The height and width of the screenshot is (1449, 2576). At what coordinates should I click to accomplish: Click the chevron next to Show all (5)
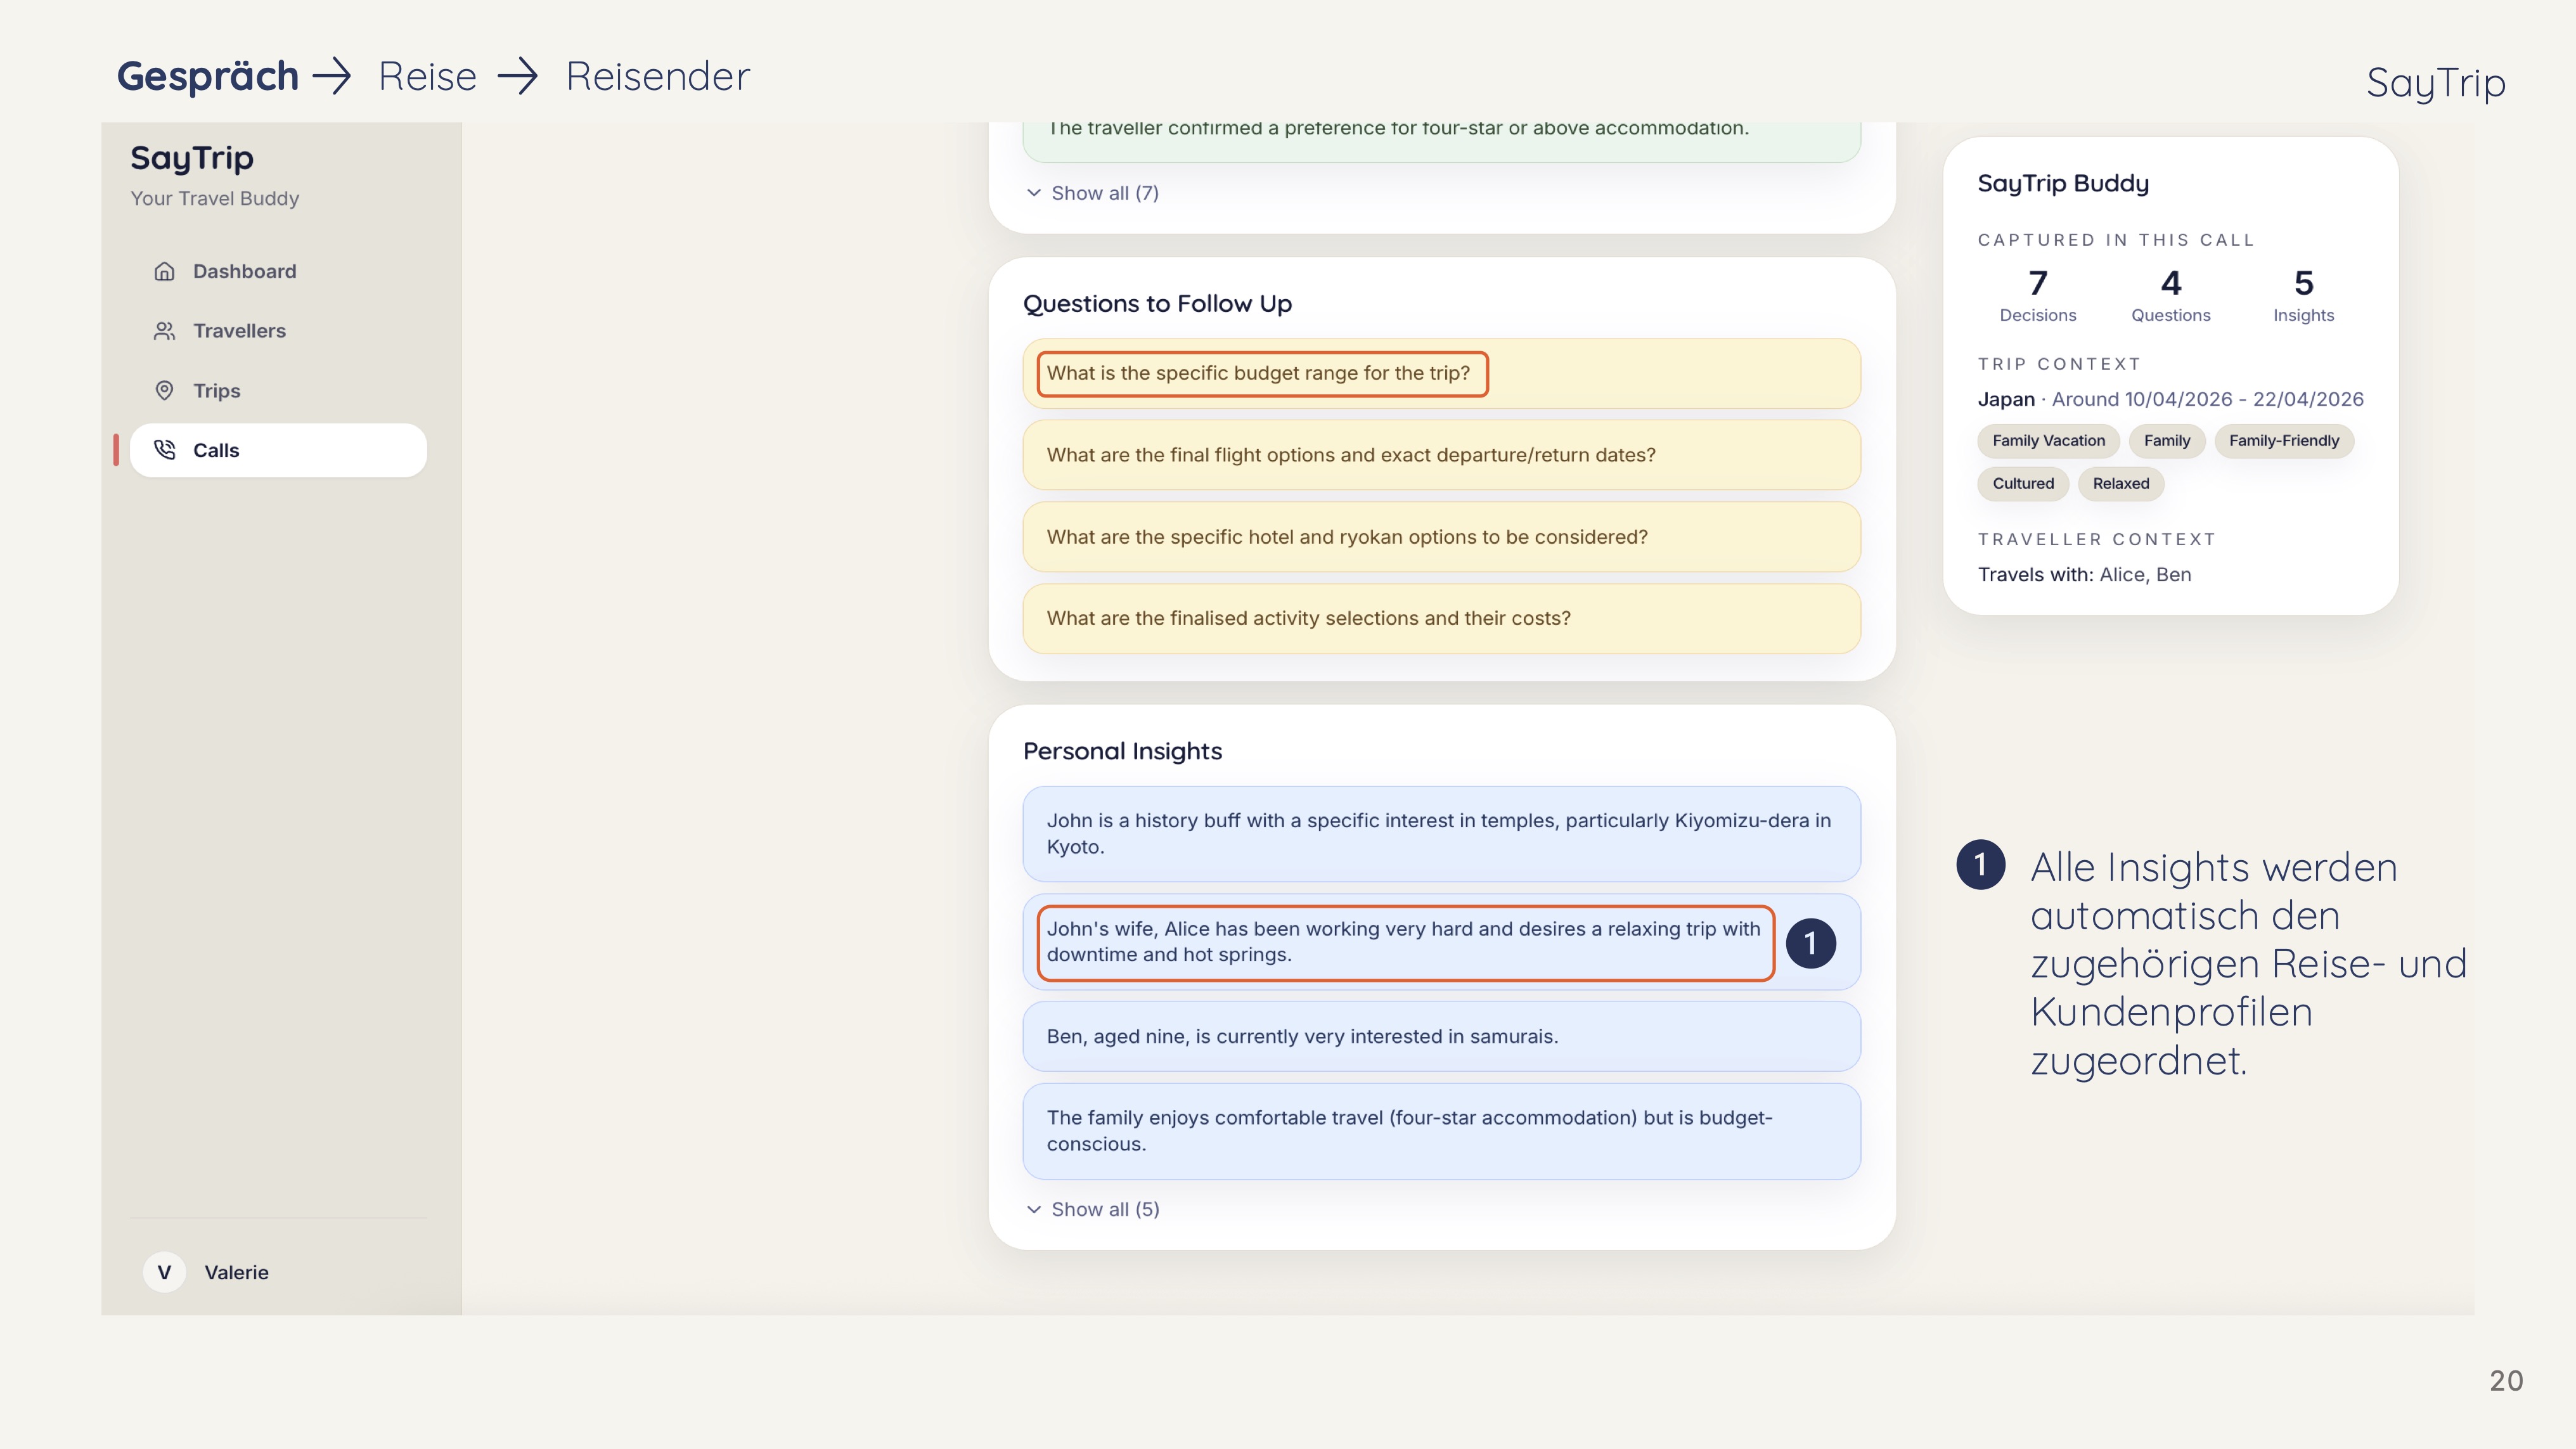coord(1034,1209)
